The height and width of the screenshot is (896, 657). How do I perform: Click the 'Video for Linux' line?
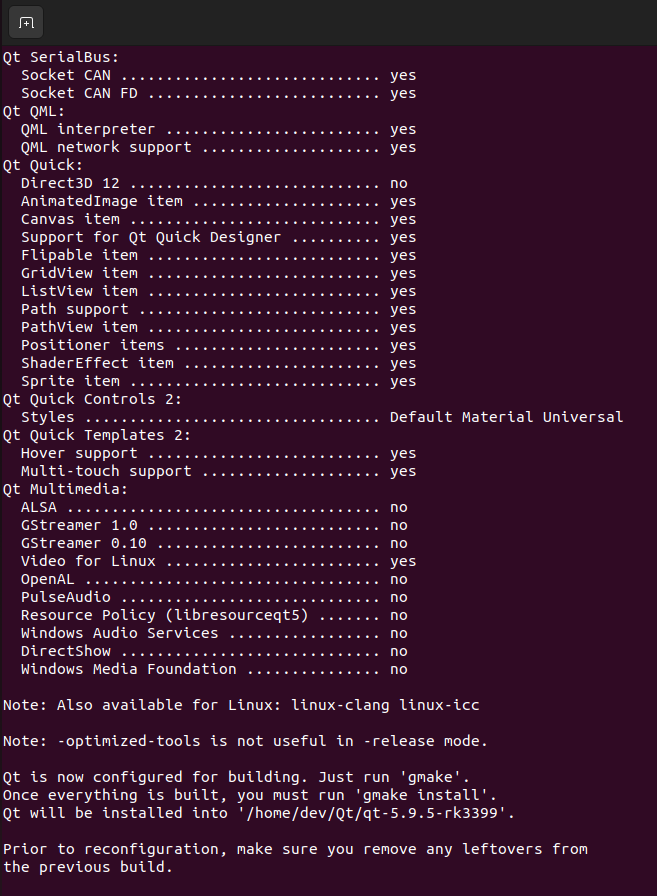pyautogui.click(x=218, y=561)
